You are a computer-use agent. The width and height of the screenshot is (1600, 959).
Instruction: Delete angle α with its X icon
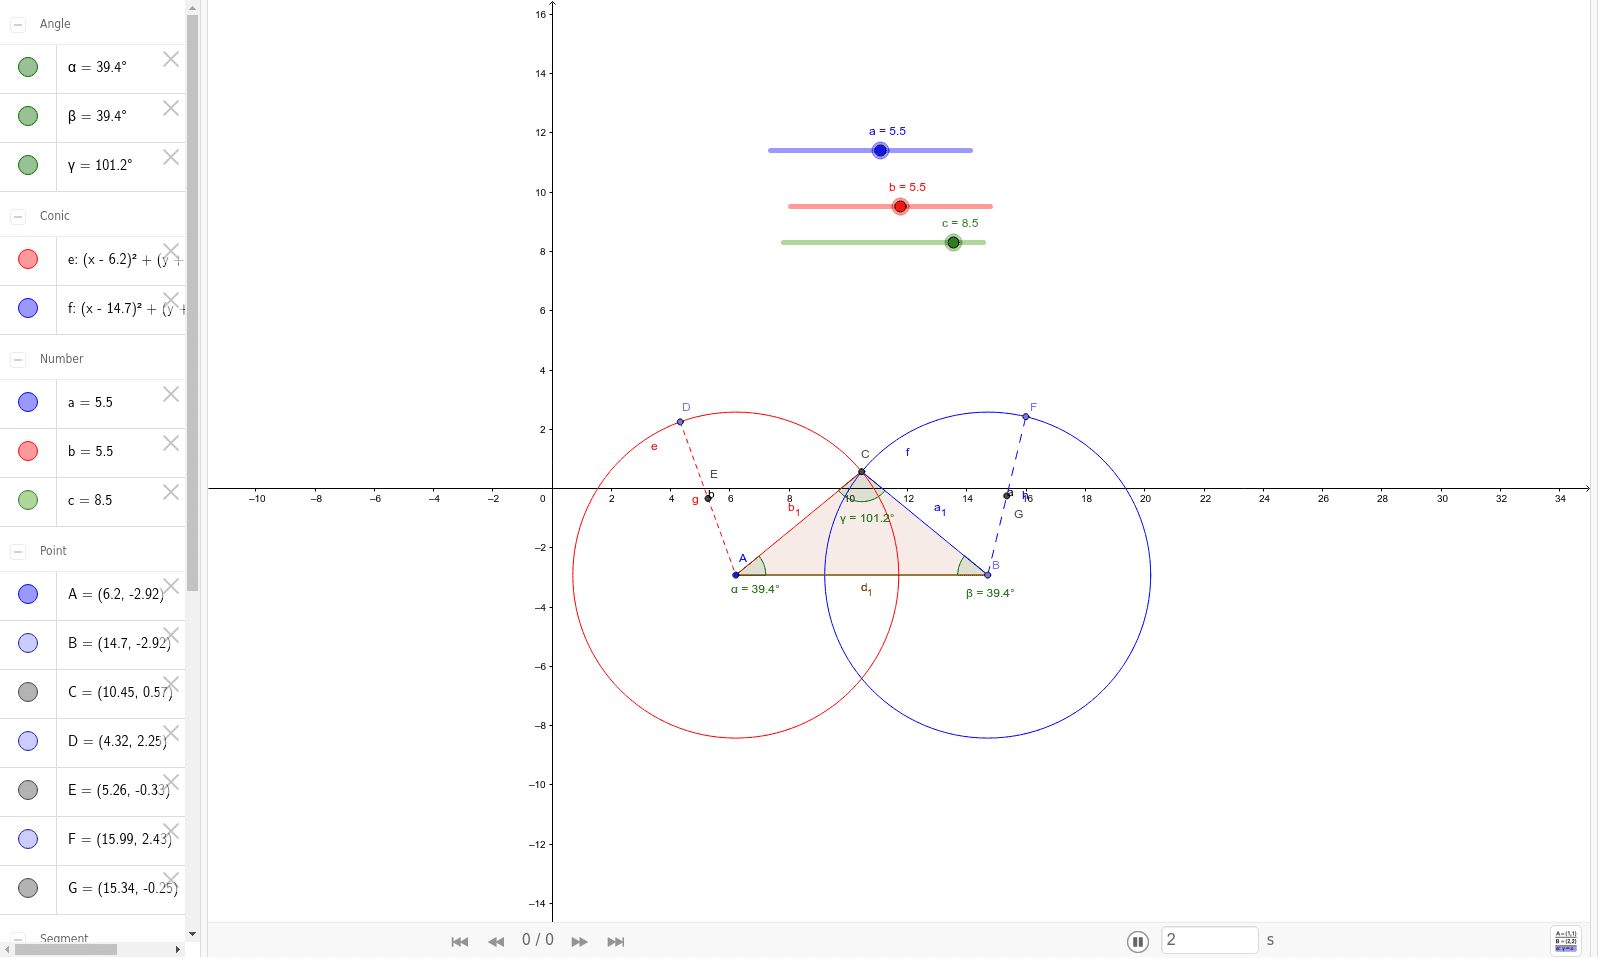tap(171, 59)
